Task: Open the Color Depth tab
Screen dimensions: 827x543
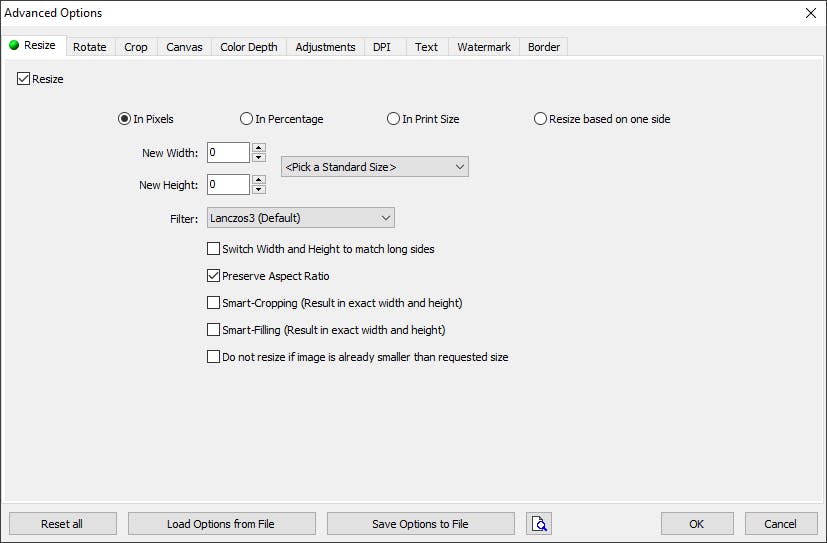Action: (x=248, y=47)
